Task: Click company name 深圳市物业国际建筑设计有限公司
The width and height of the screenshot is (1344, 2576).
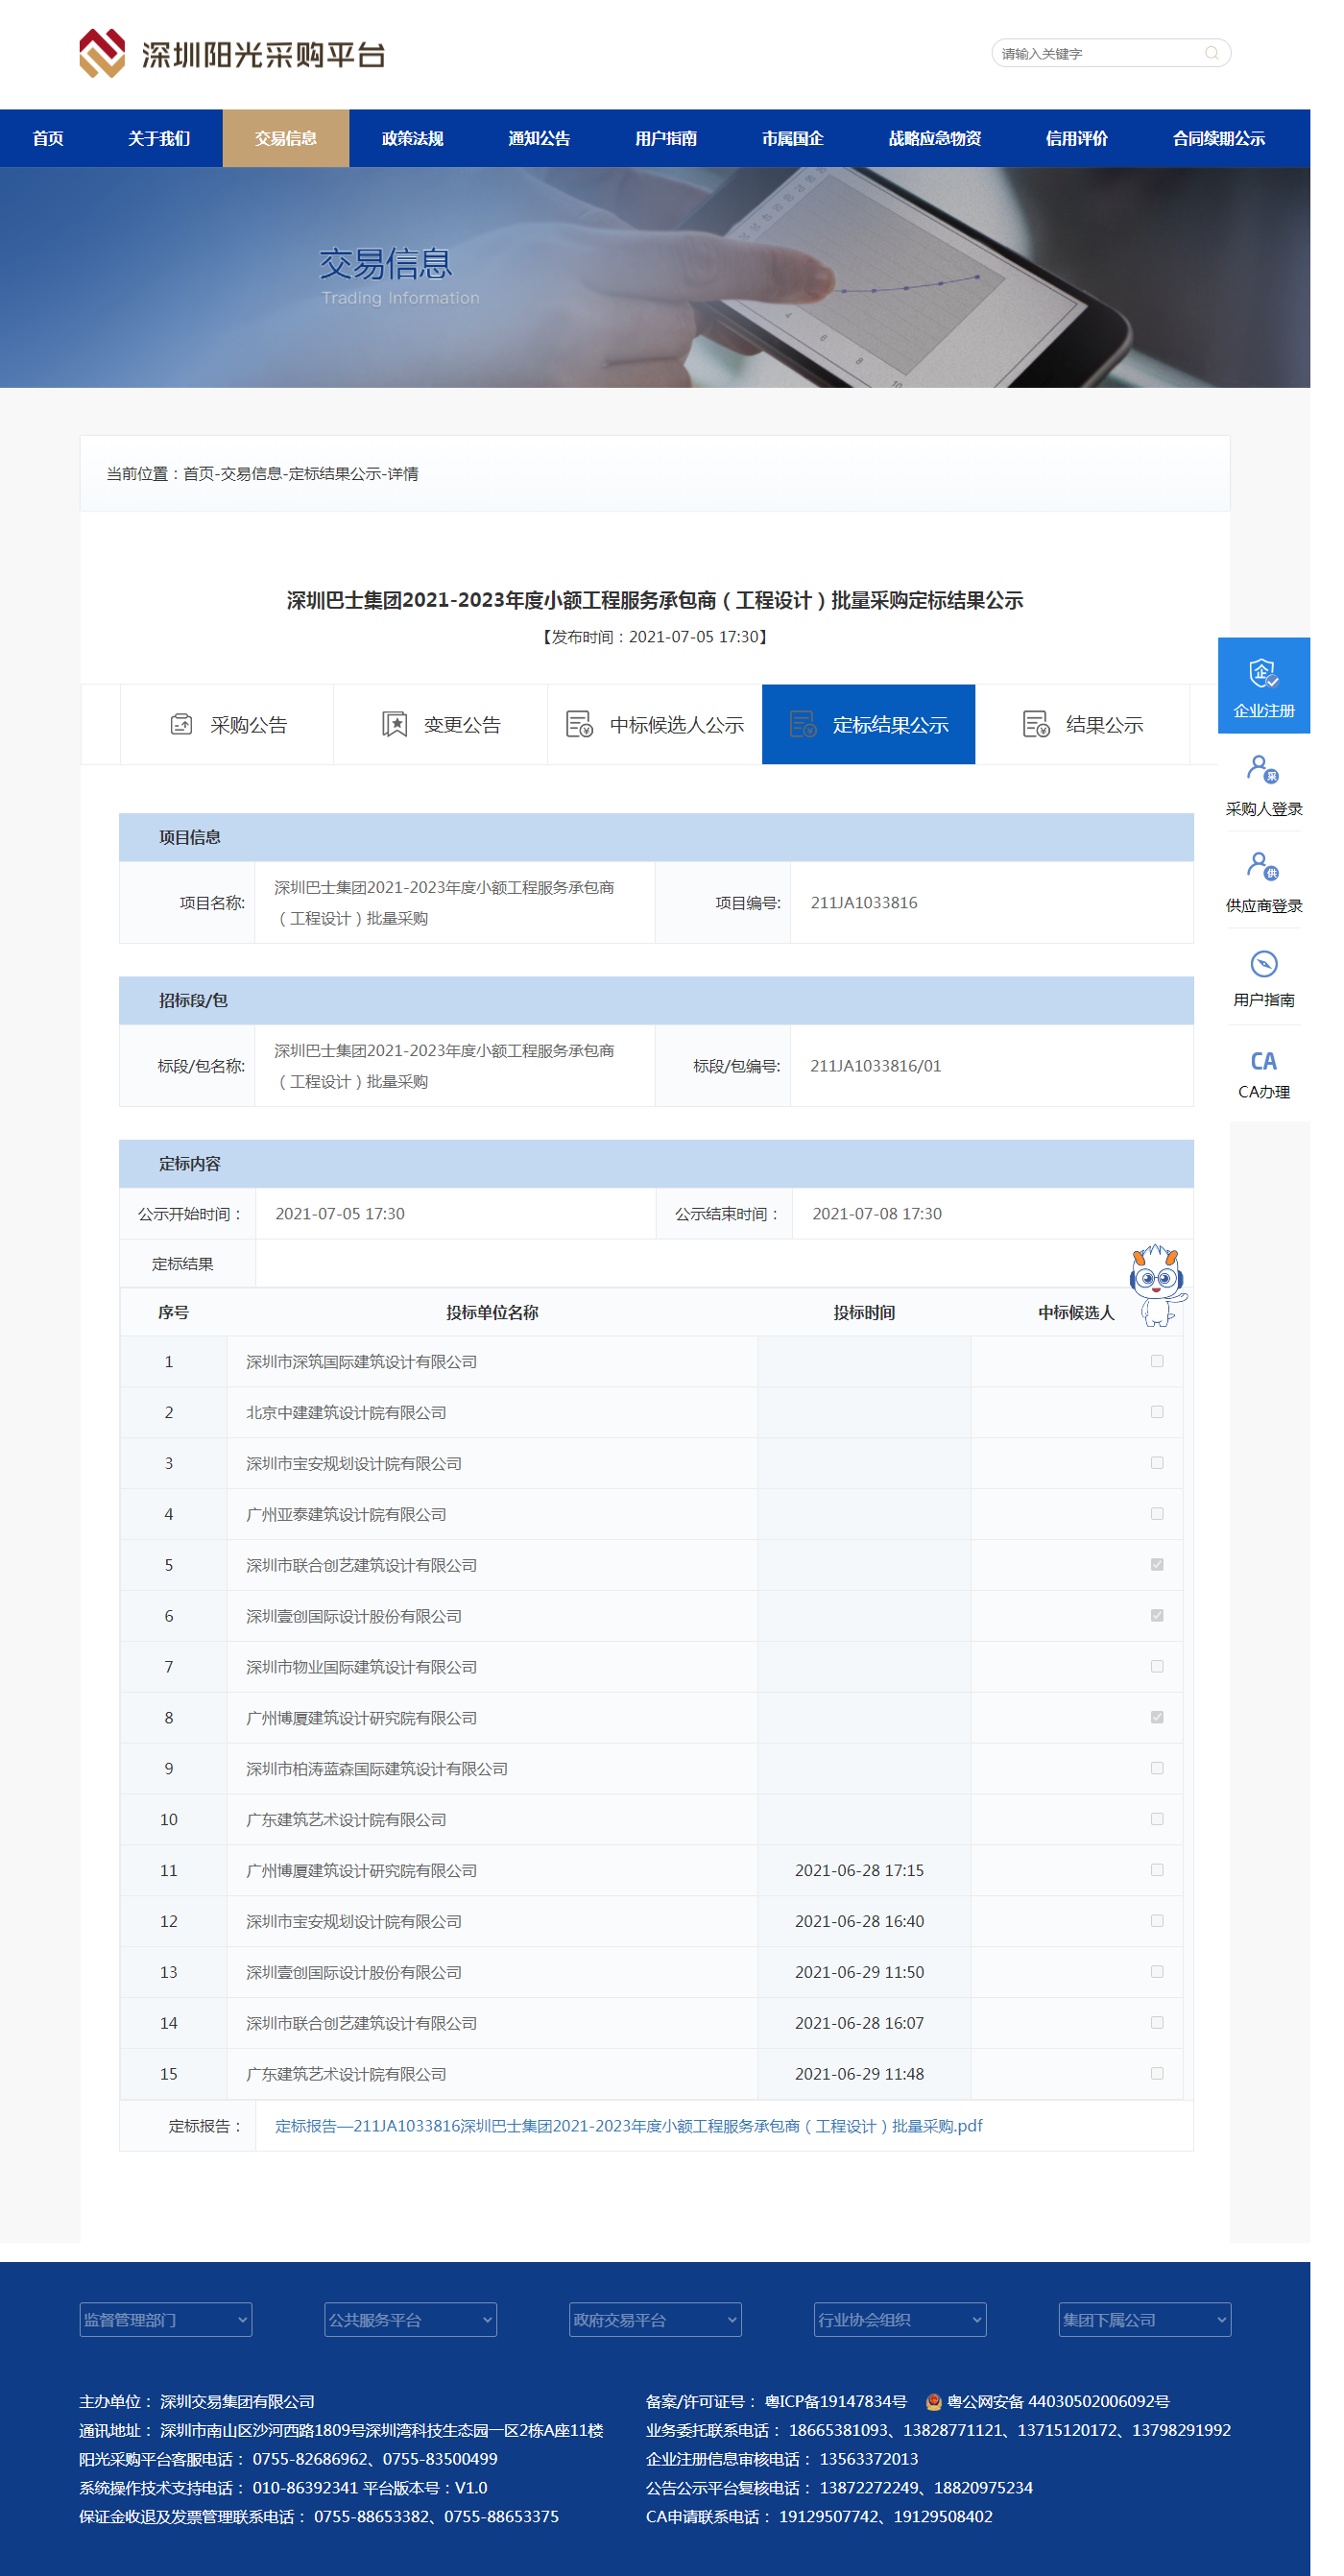Action: pos(361,1667)
